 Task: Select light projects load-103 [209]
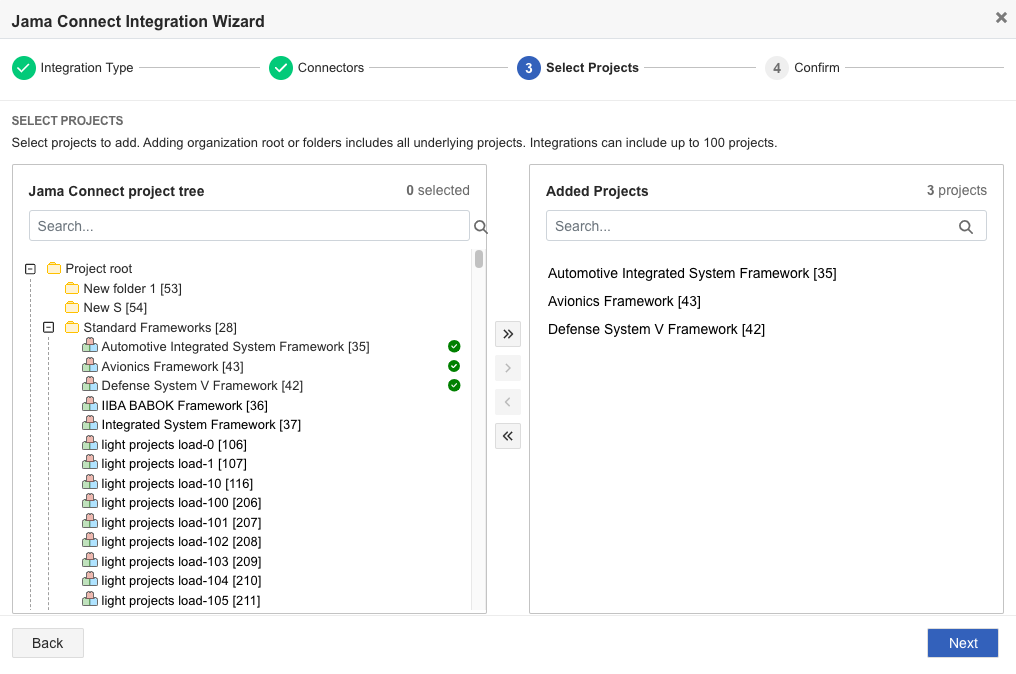coord(181,562)
